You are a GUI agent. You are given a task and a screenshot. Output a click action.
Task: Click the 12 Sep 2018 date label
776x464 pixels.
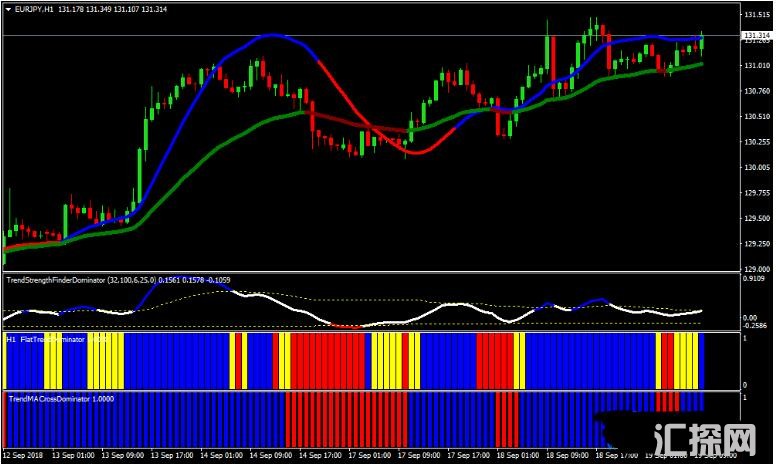pos(24,455)
